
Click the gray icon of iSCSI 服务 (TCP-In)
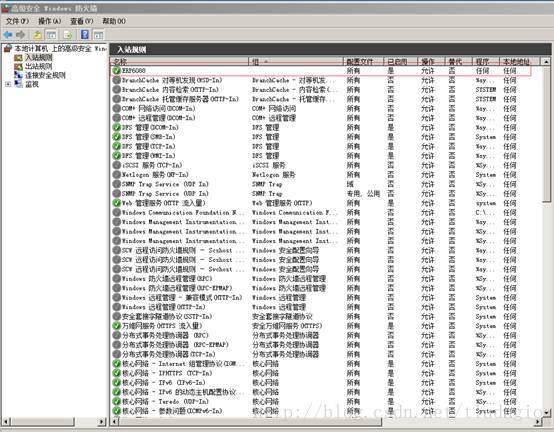pos(117,165)
